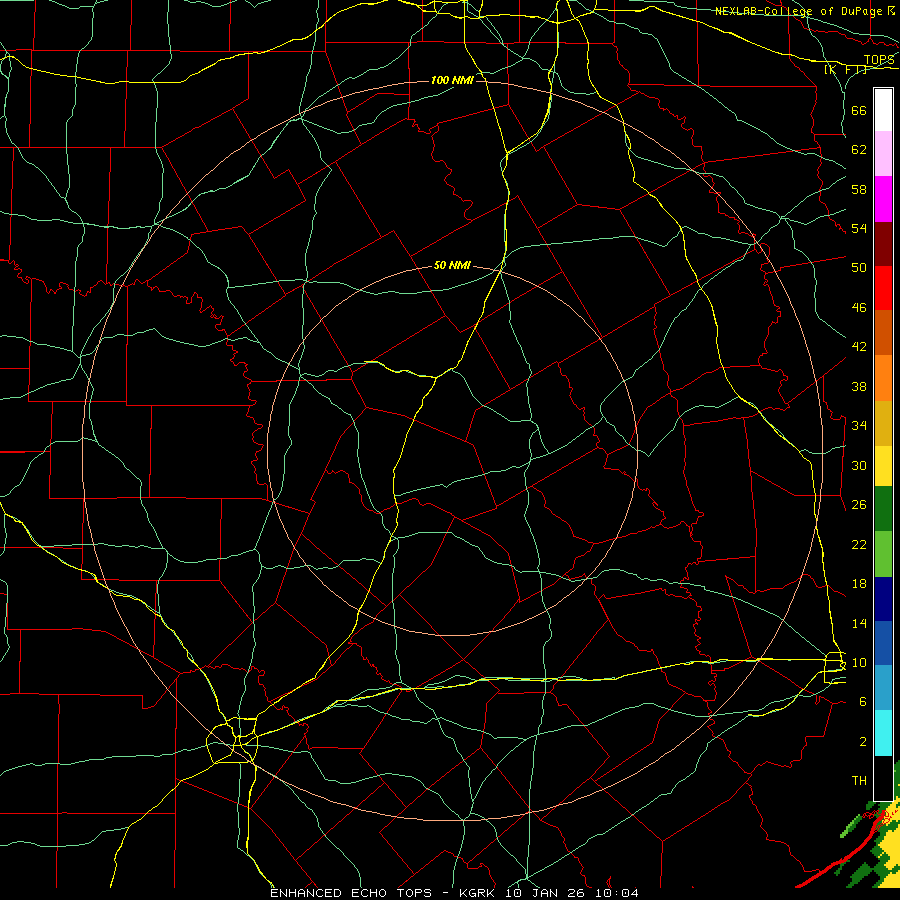Click the legend value 54
This screenshot has height=900, width=900.
859,228
